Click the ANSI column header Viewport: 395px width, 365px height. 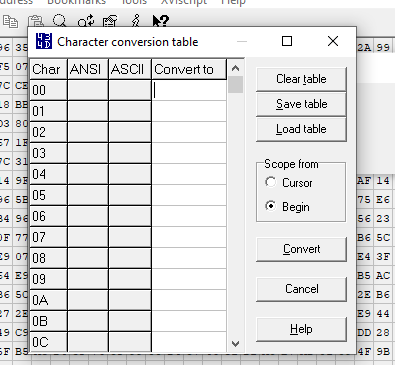[88, 69]
